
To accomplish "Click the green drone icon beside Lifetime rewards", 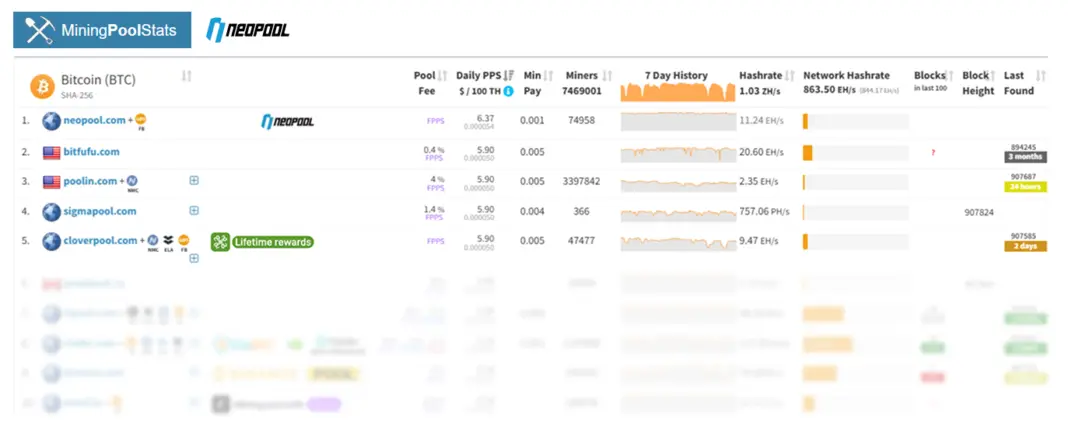I will coord(219,242).
